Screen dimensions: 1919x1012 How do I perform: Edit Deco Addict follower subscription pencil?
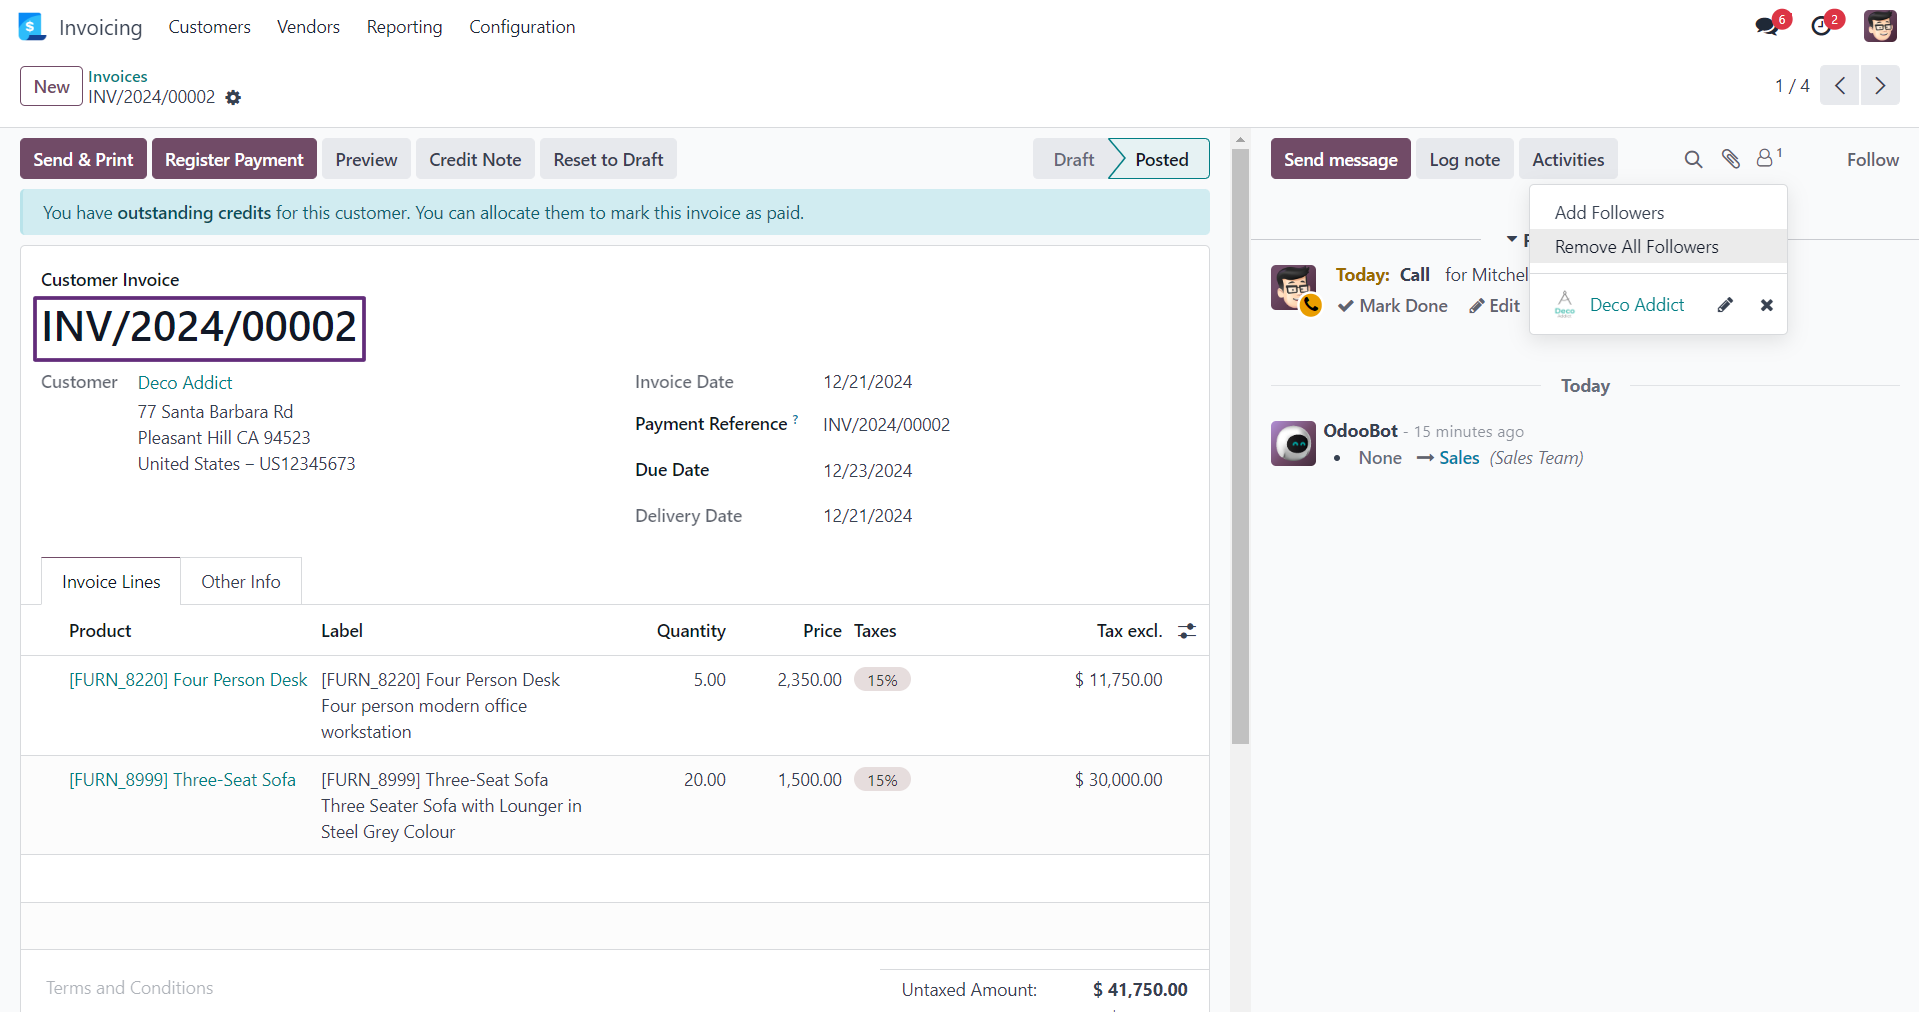click(1725, 305)
